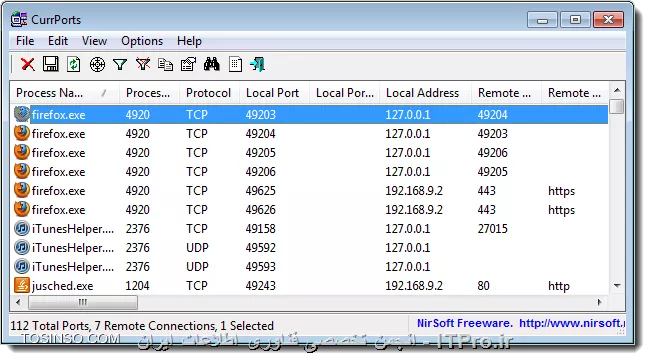650x360 pixels.
Task: Select the selected firefox.exe row with port 49203
Action: coord(310,114)
